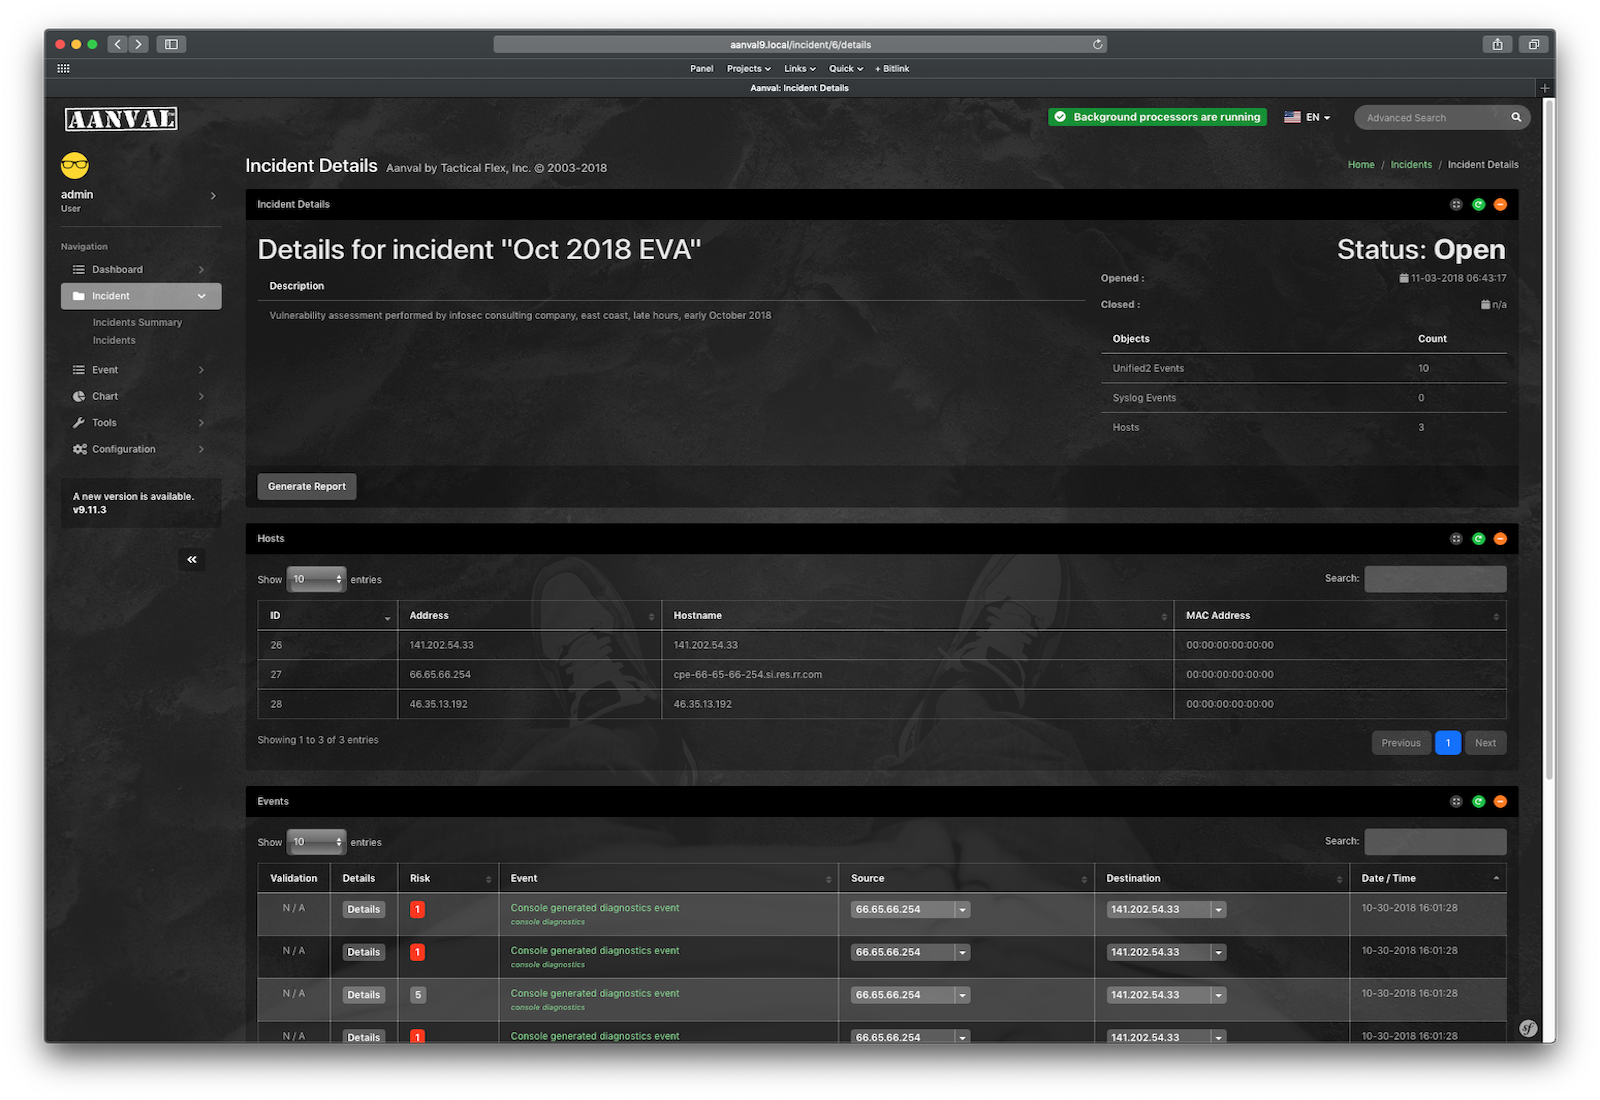Click the US flag language icon

click(x=1292, y=117)
